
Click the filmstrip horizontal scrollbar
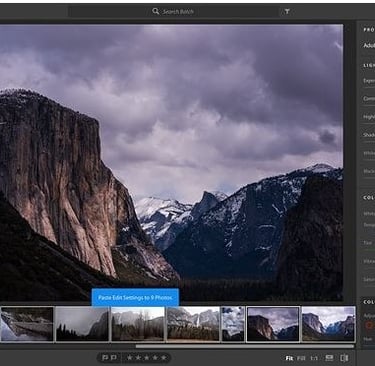coord(244,346)
